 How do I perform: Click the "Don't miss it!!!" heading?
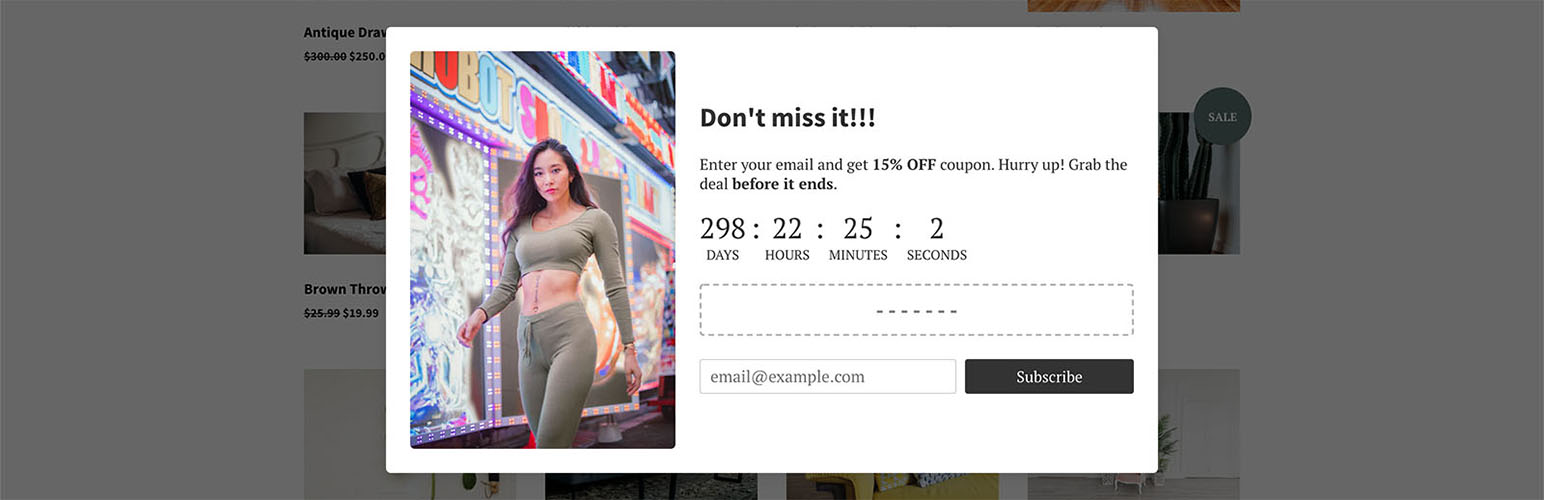(x=788, y=117)
